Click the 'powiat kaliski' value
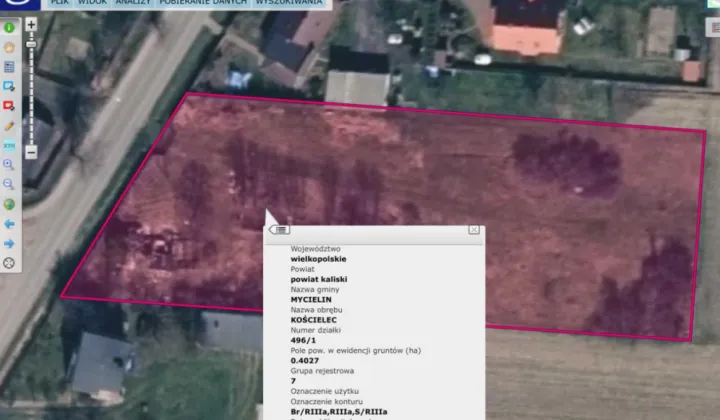This screenshot has height=420, width=720. [319, 279]
